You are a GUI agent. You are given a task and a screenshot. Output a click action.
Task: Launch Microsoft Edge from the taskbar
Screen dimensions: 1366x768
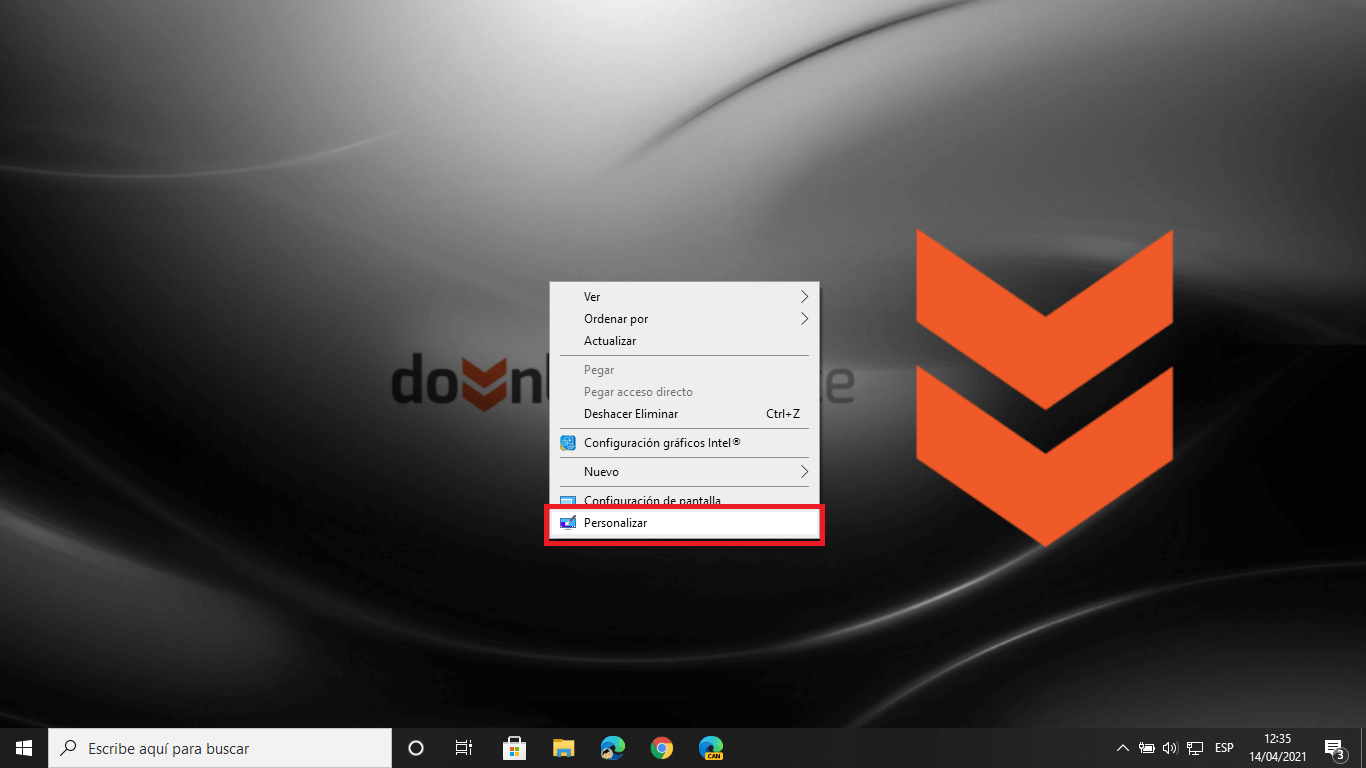(x=613, y=748)
